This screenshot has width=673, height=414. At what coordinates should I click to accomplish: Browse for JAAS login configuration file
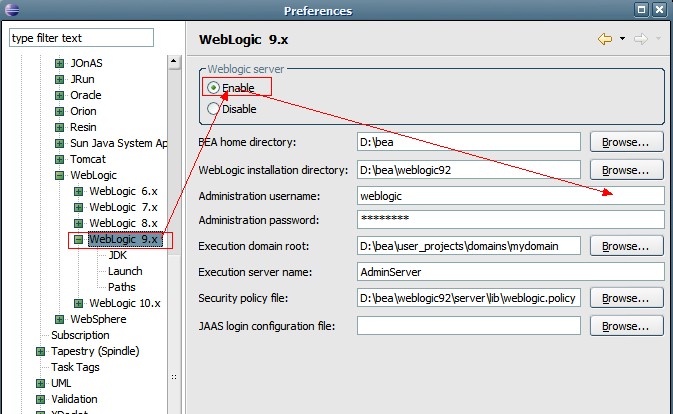pyautogui.click(x=626, y=326)
